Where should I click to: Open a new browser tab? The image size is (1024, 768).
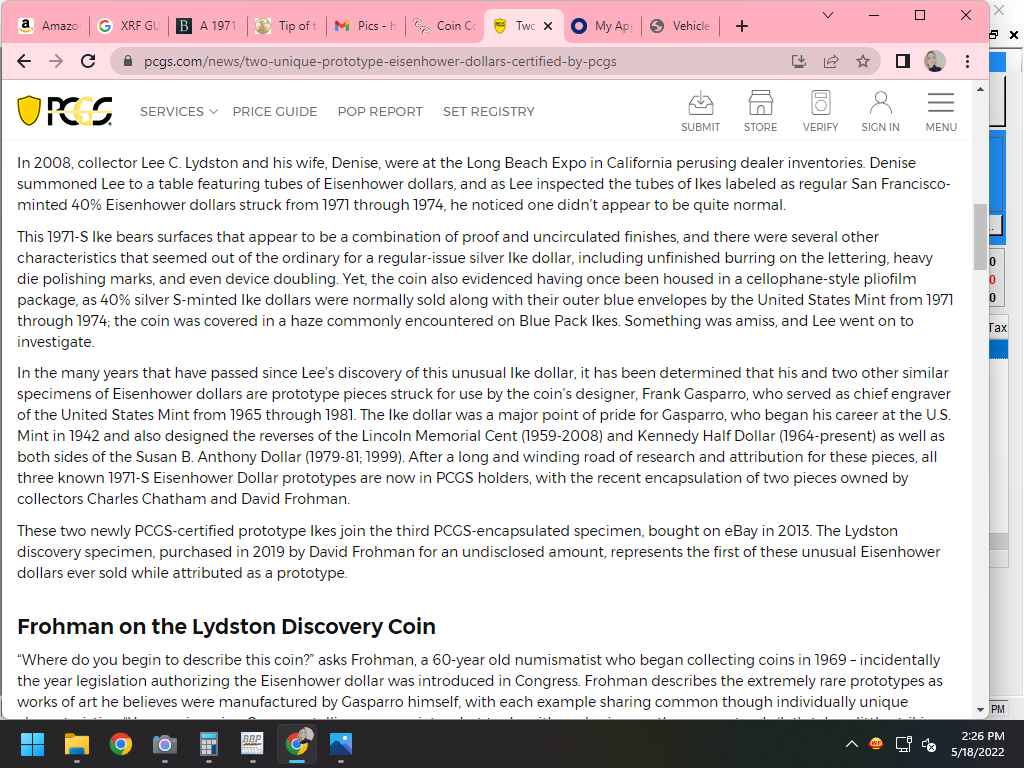pyautogui.click(x=741, y=26)
